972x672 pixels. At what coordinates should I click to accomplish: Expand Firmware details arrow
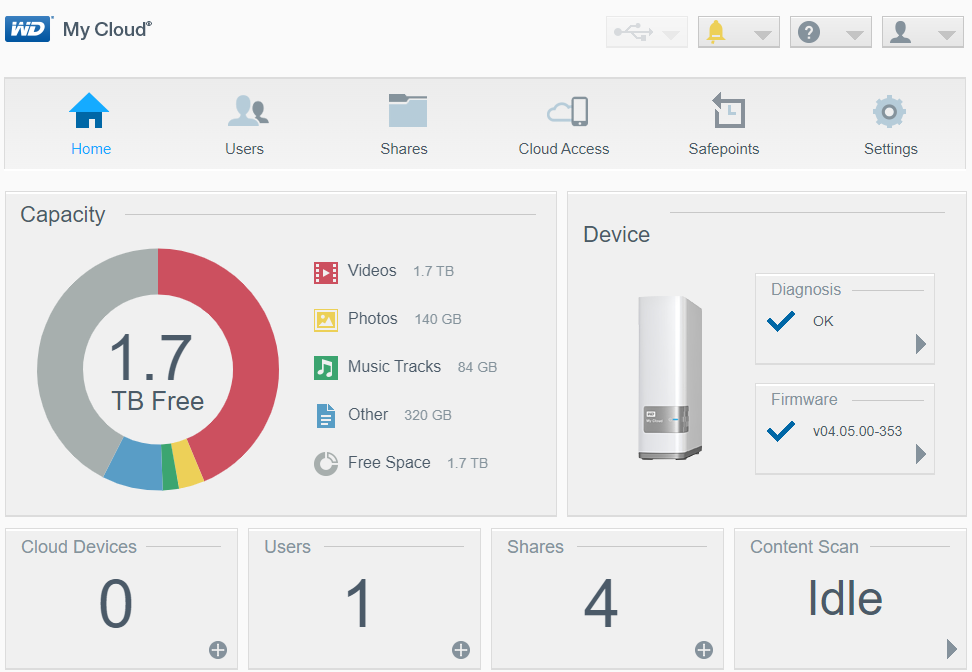coord(921,454)
